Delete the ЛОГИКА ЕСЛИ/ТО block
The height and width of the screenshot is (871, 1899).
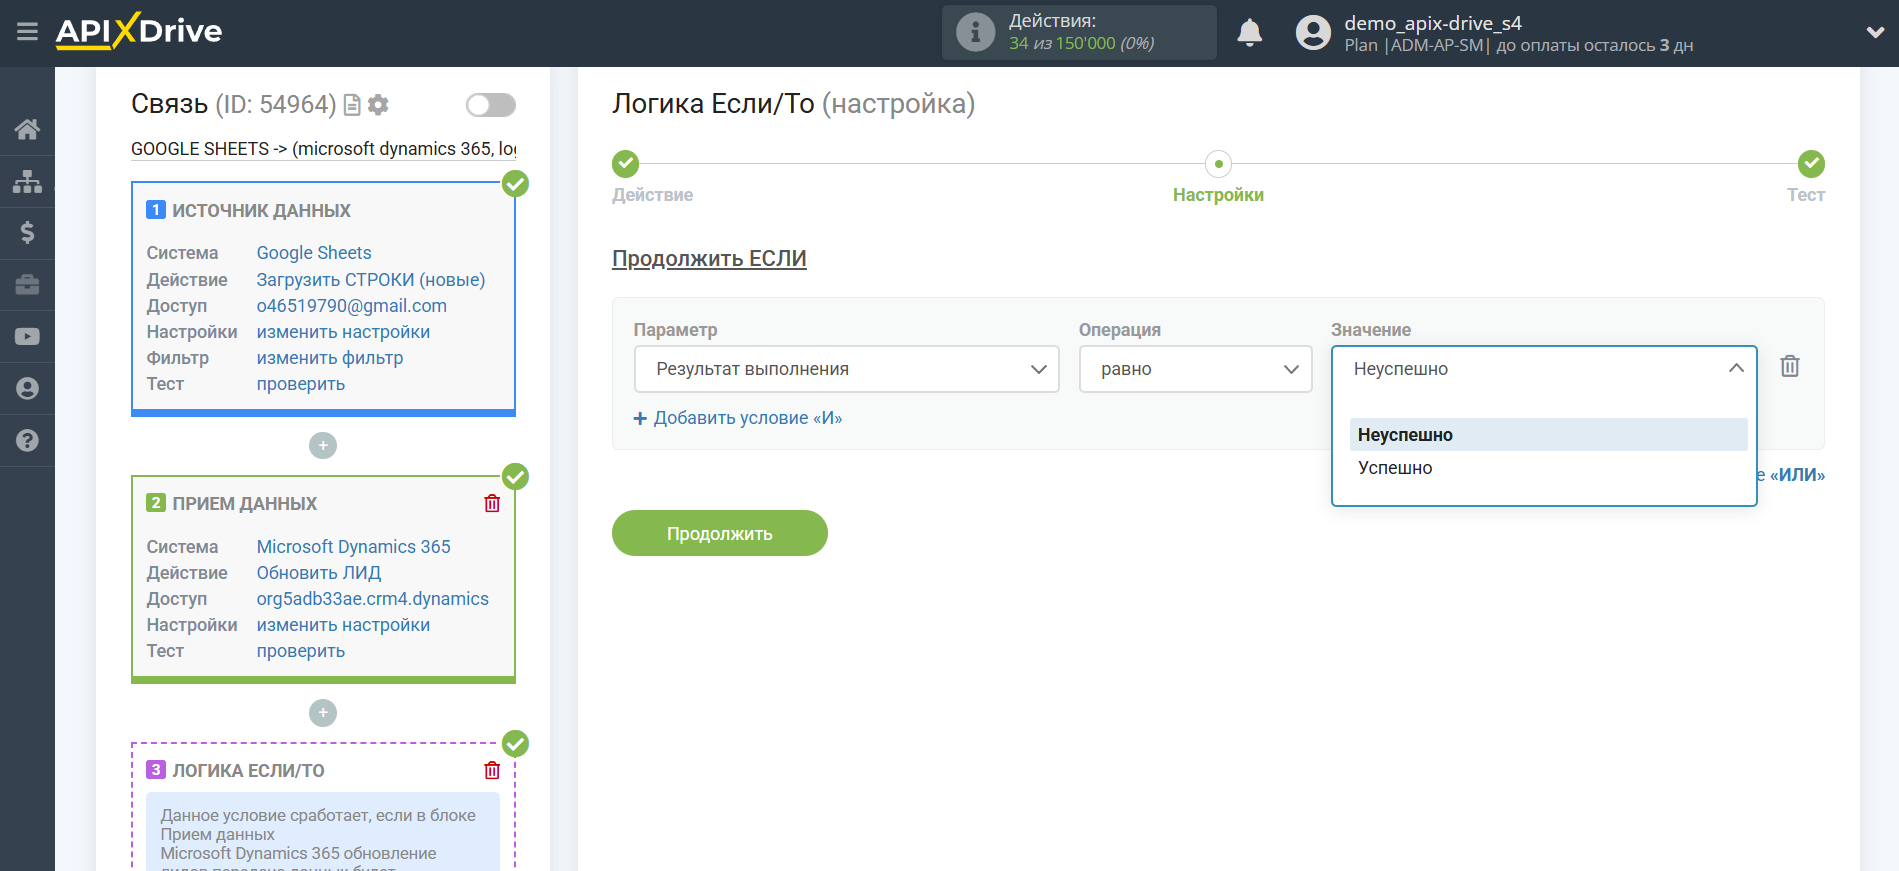(x=492, y=770)
